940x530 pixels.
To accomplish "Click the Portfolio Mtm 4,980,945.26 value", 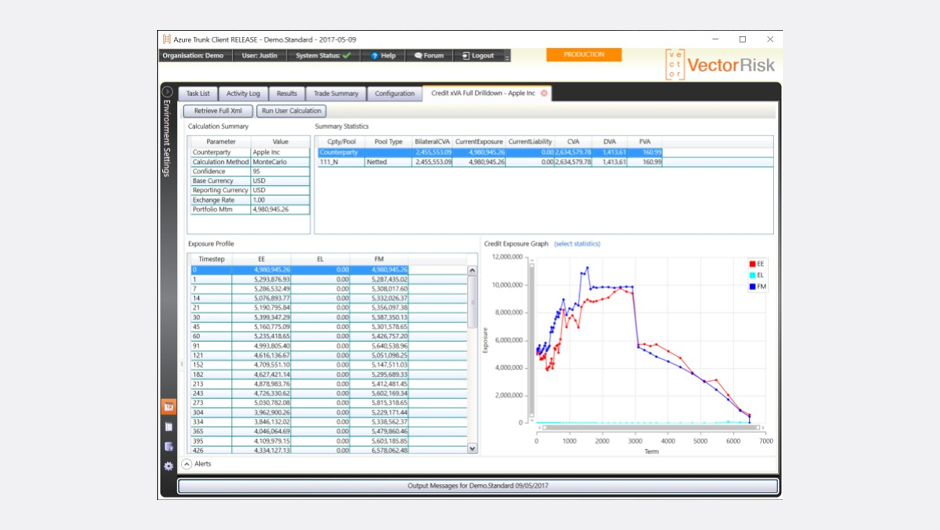I will click(280, 209).
